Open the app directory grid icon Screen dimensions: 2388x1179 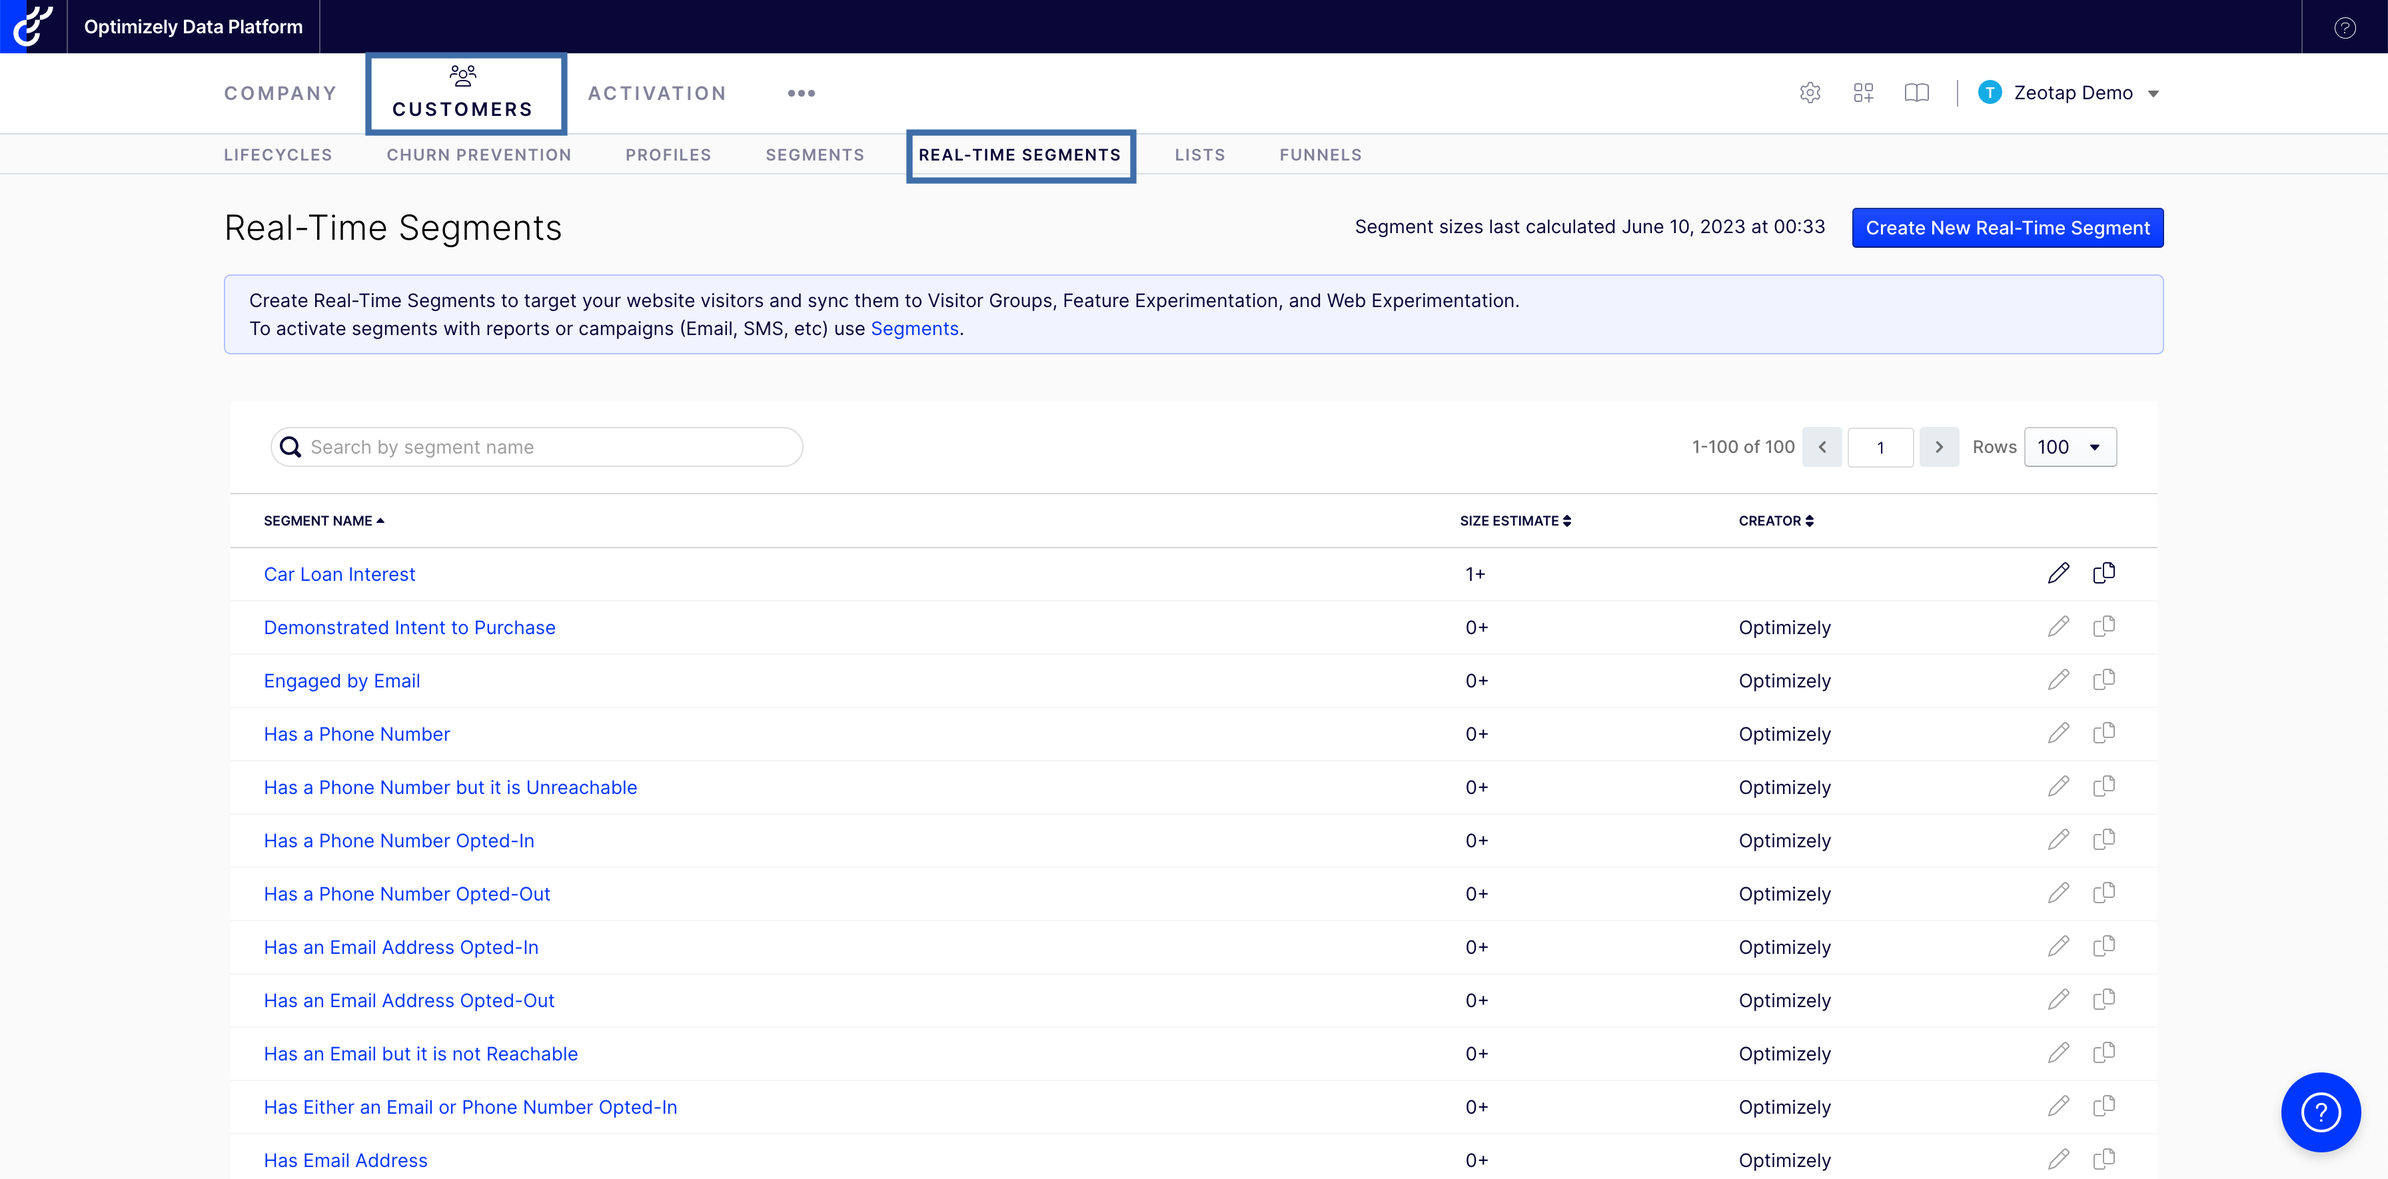(1863, 93)
